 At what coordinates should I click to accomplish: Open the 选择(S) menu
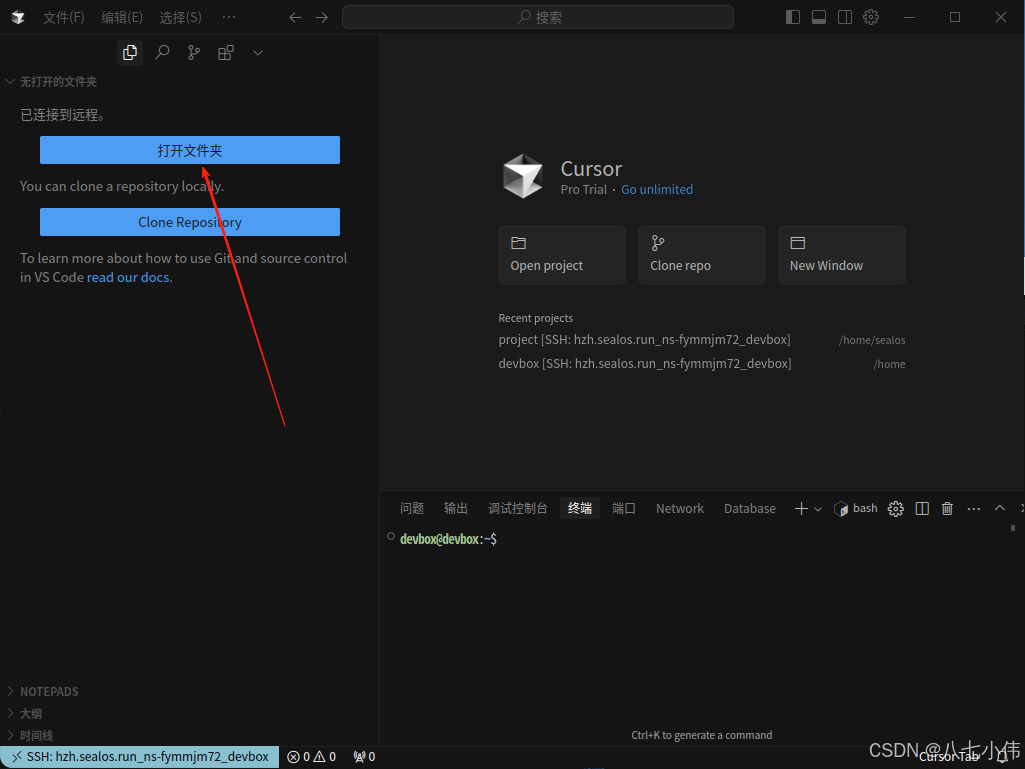pos(180,17)
